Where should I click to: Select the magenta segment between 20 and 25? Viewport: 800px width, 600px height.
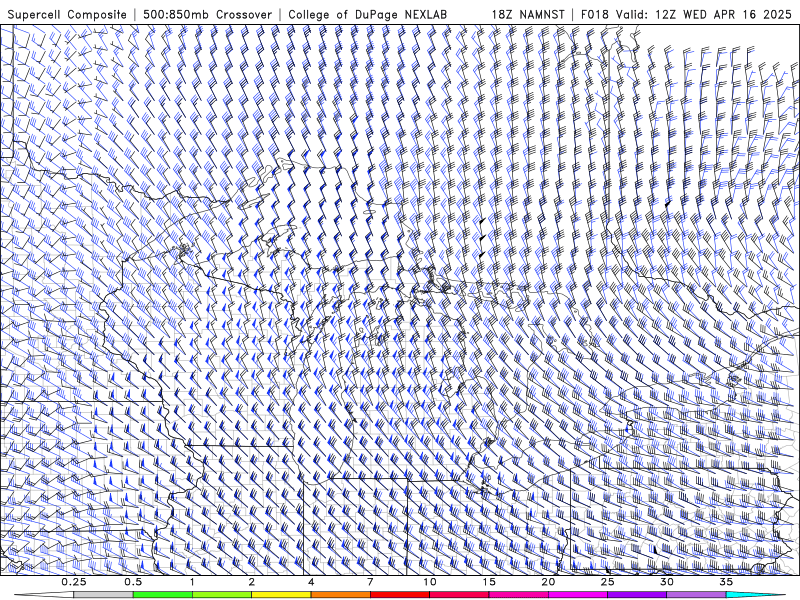(578, 595)
